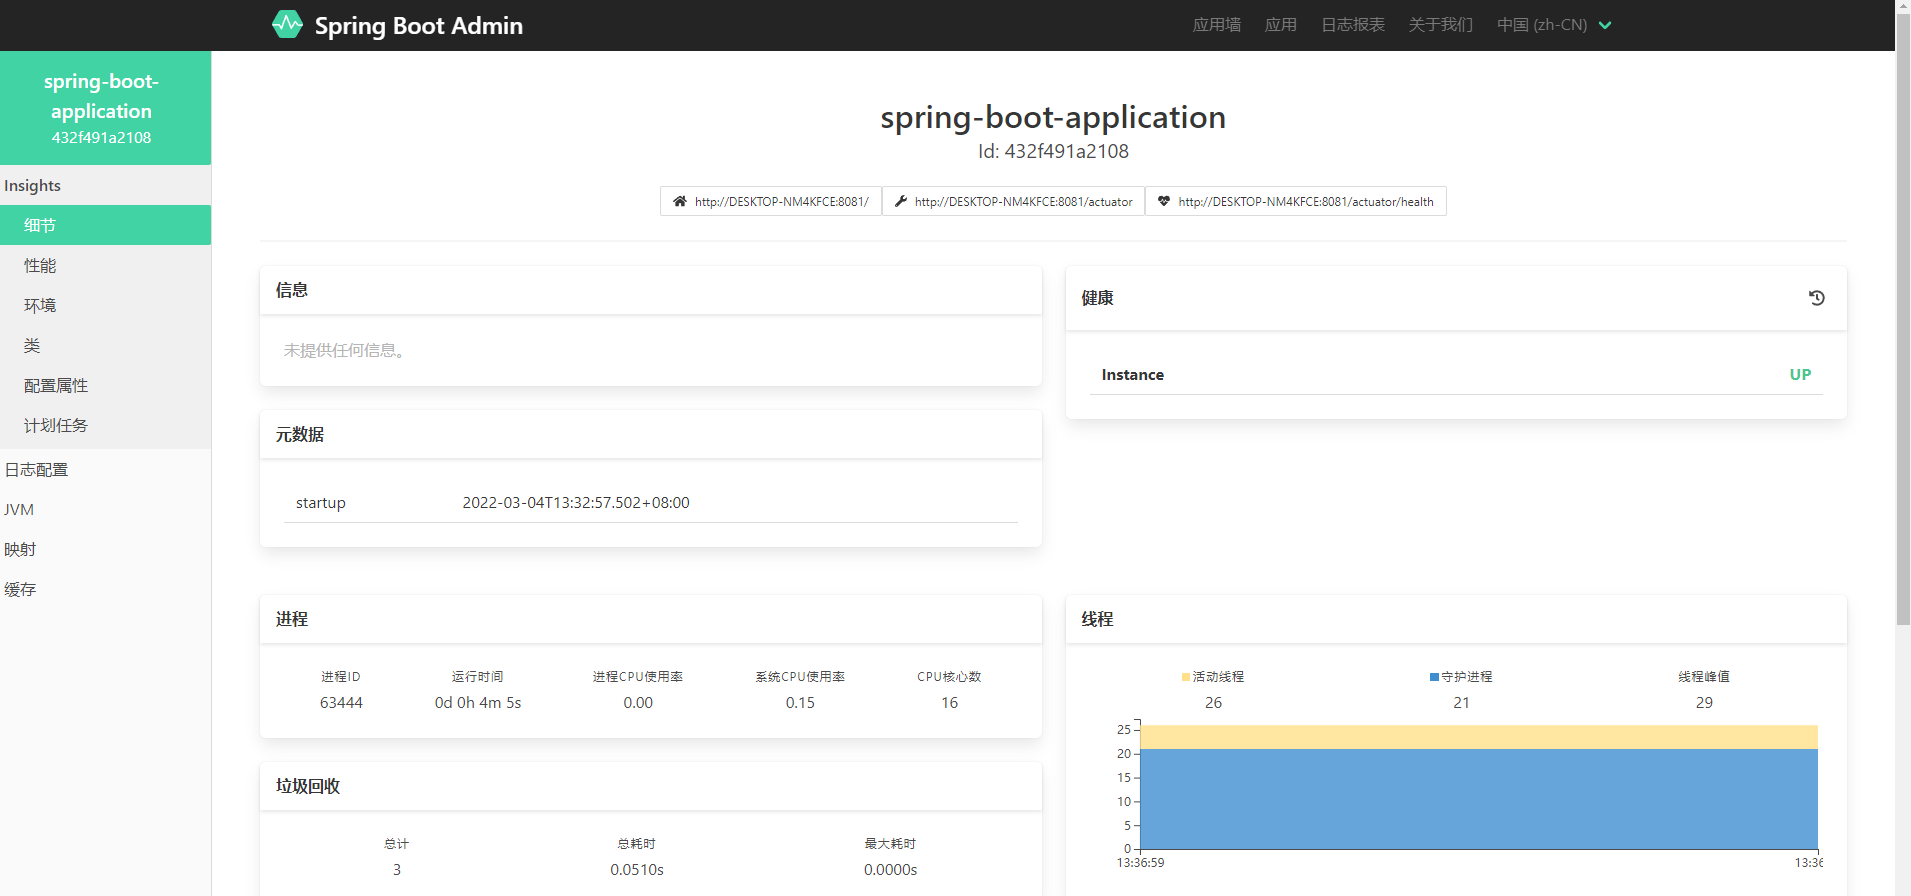Open 缓存 in the sidebar
1911x896 pixels.
(105, 589)
